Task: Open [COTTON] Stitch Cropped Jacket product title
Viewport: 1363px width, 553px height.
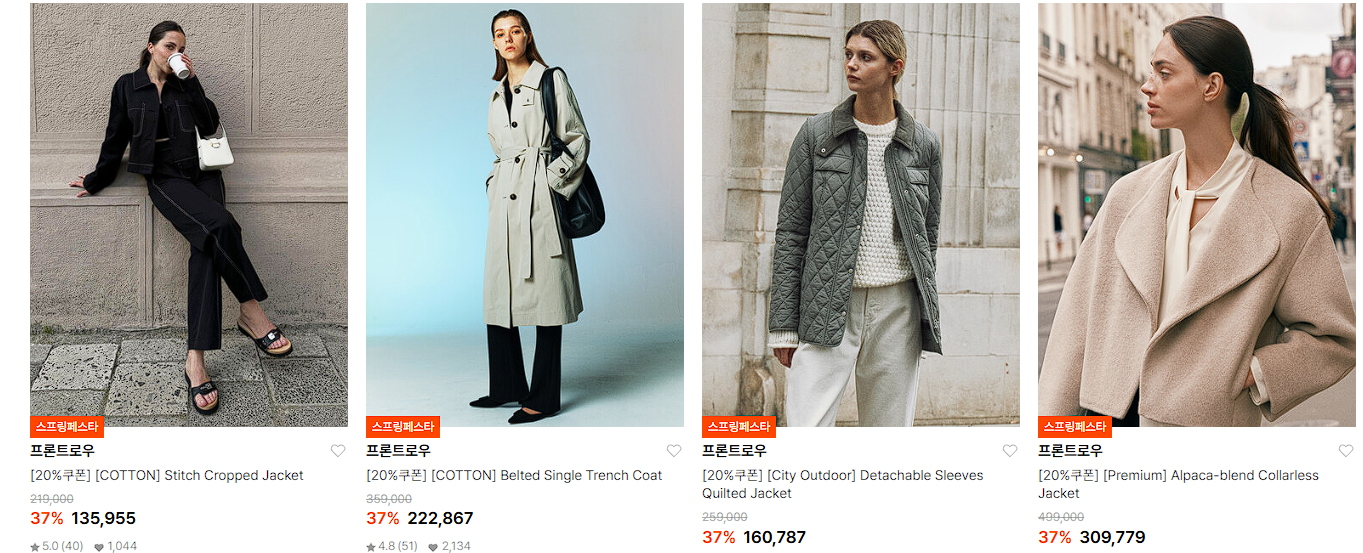Action: point(167,475)
